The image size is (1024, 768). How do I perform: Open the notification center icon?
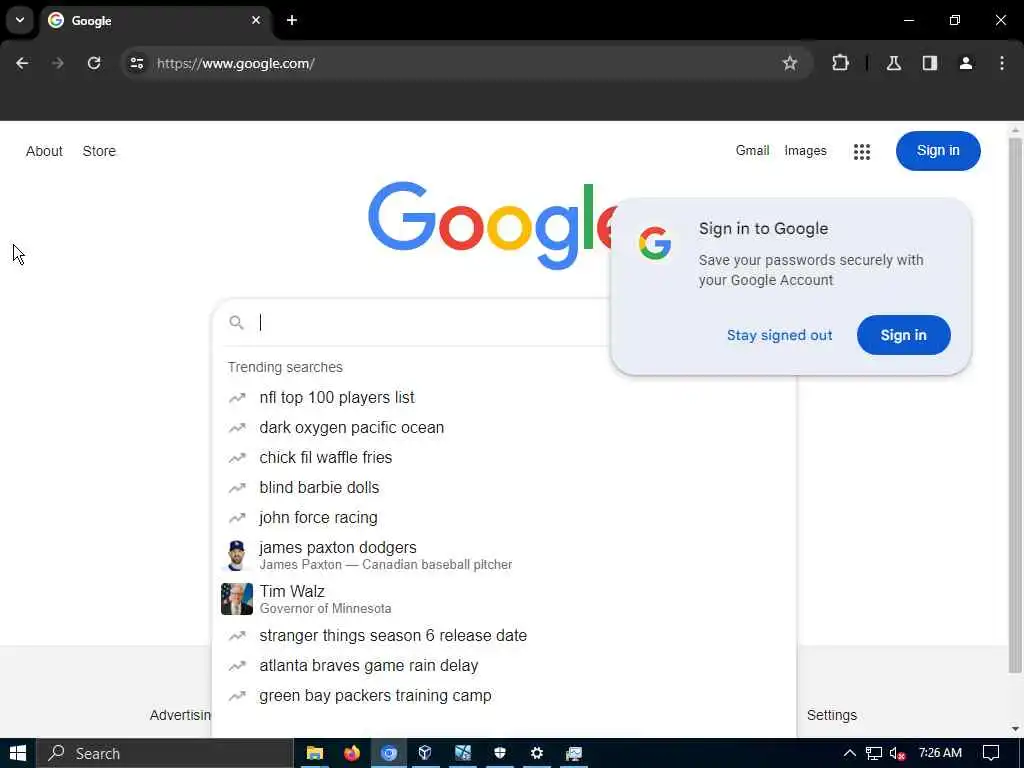991,753
